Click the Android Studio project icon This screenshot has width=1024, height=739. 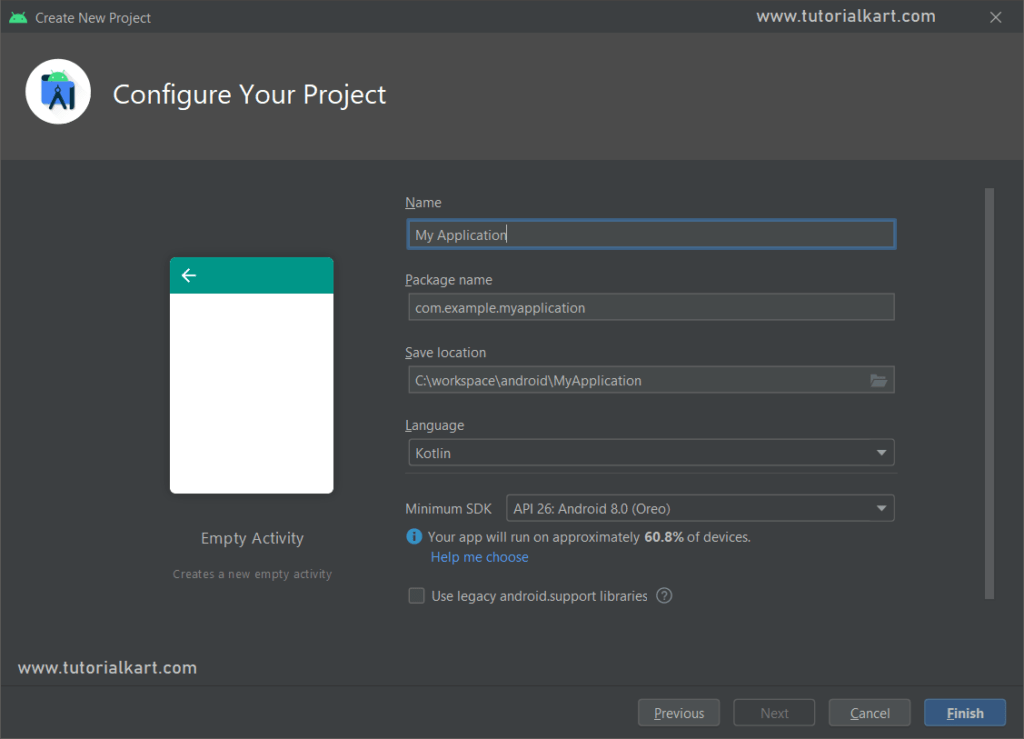tap(57, 91)
